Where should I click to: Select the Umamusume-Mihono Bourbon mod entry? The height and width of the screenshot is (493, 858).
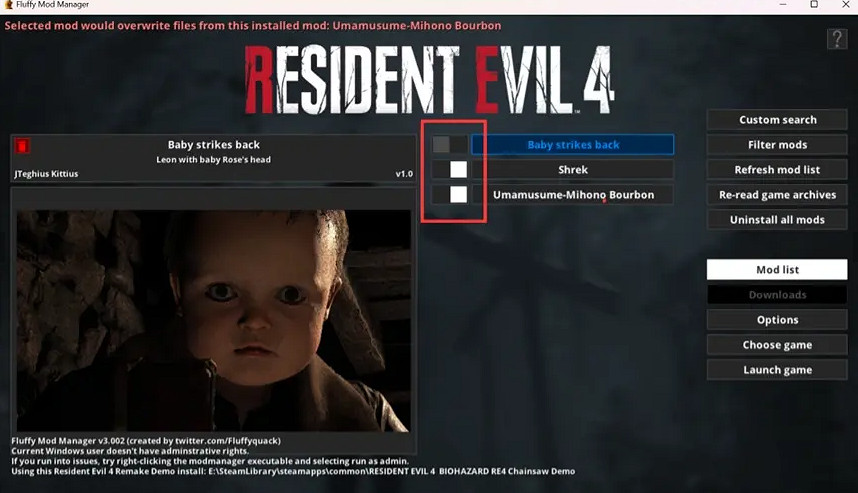[572, 195]
